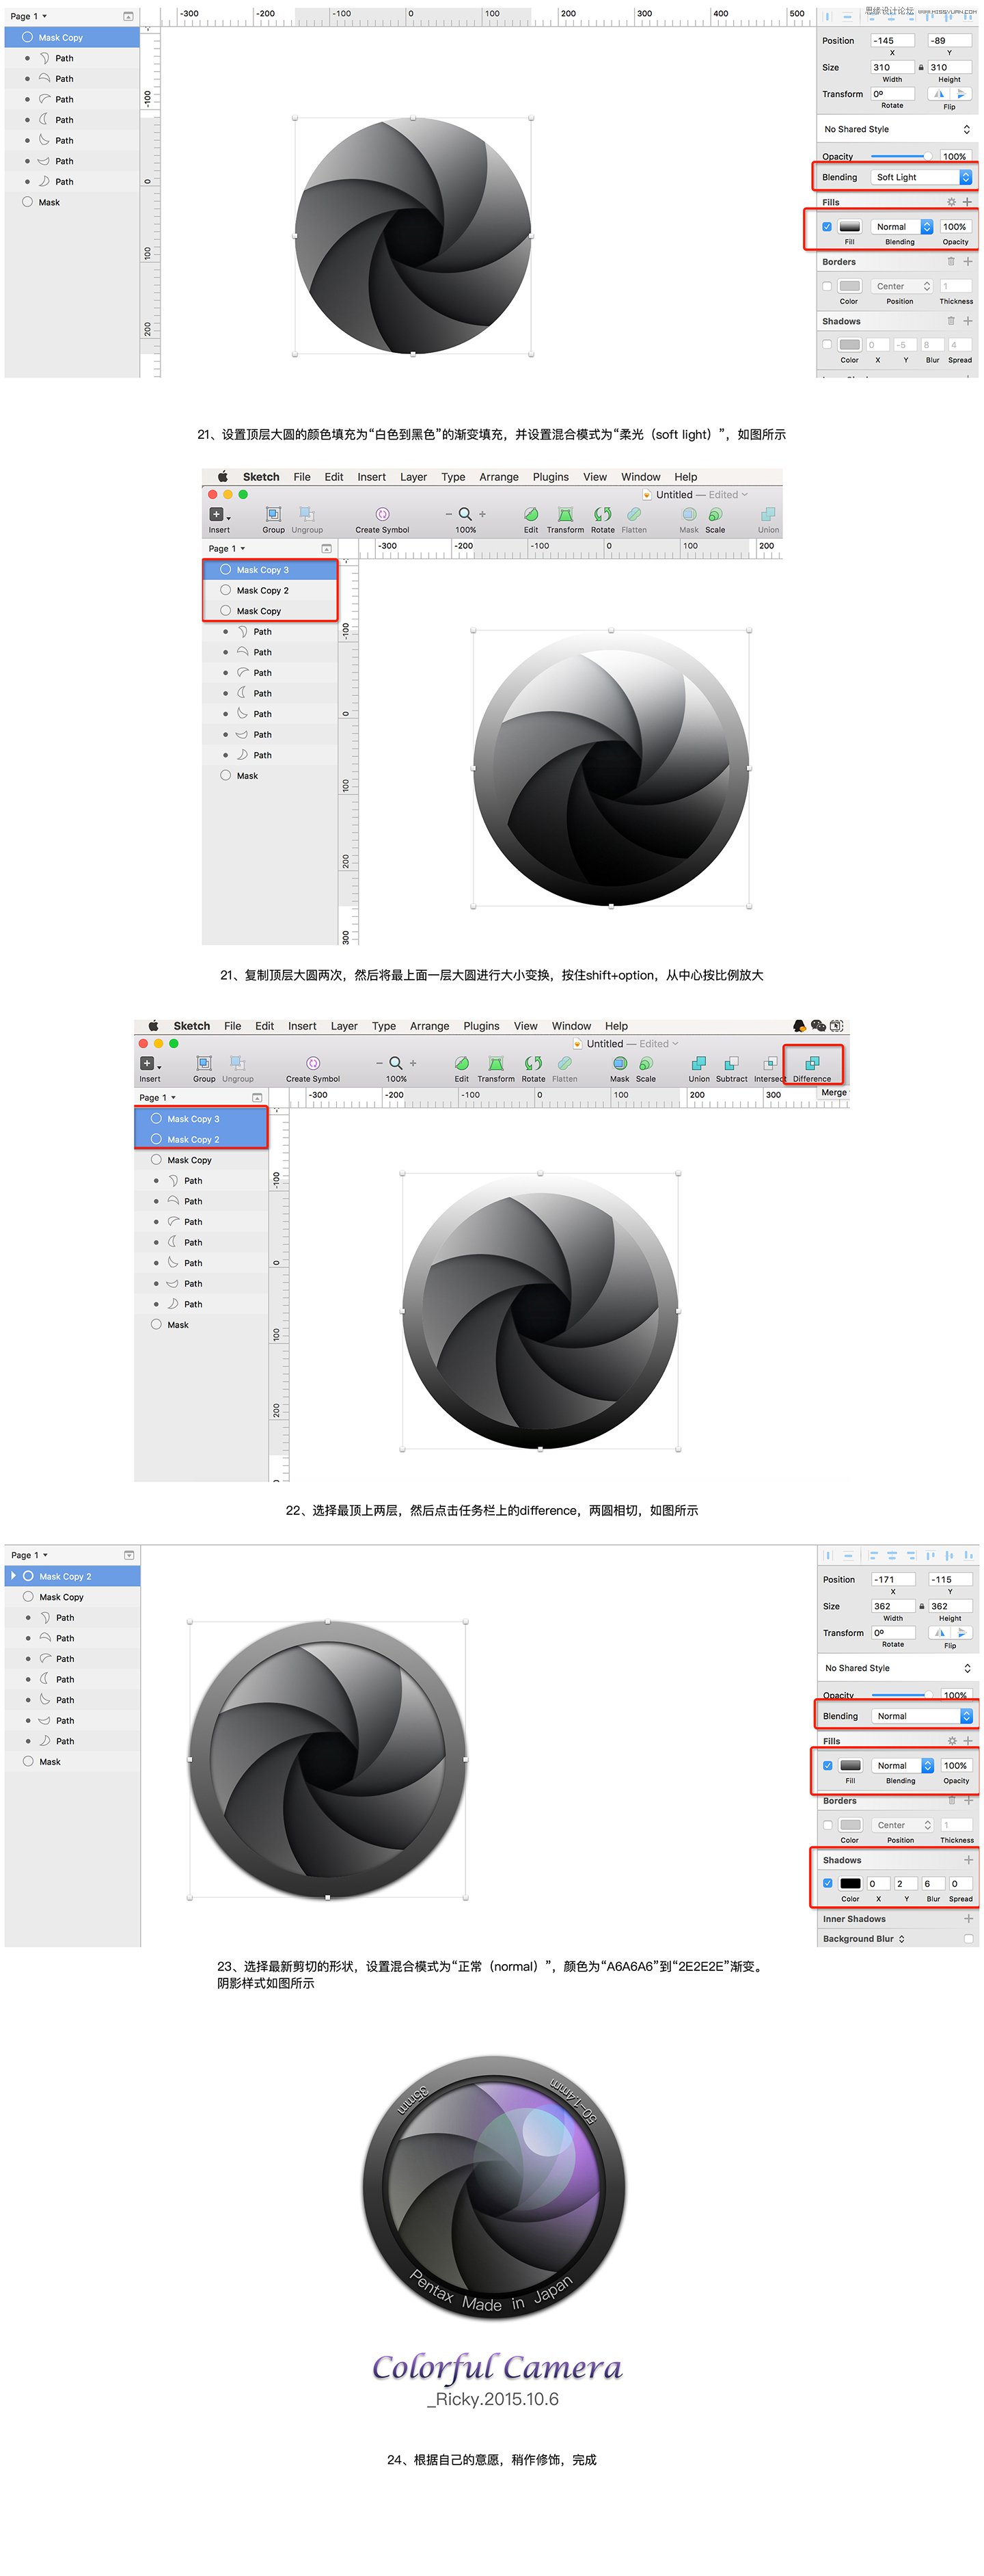Viewport: 984px width, 2576px height.
Task: Open Arrange menu in the QQ-icon menu bar
Action: point(429,1026)
